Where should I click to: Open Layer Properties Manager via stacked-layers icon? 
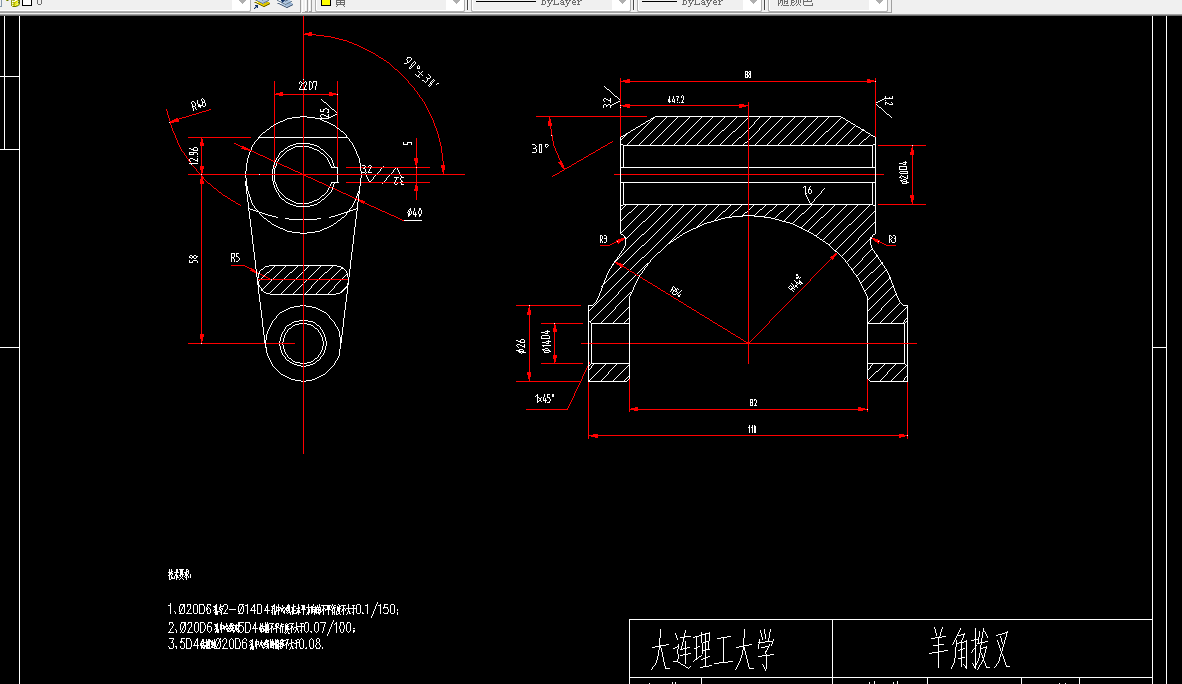(287, 5)
